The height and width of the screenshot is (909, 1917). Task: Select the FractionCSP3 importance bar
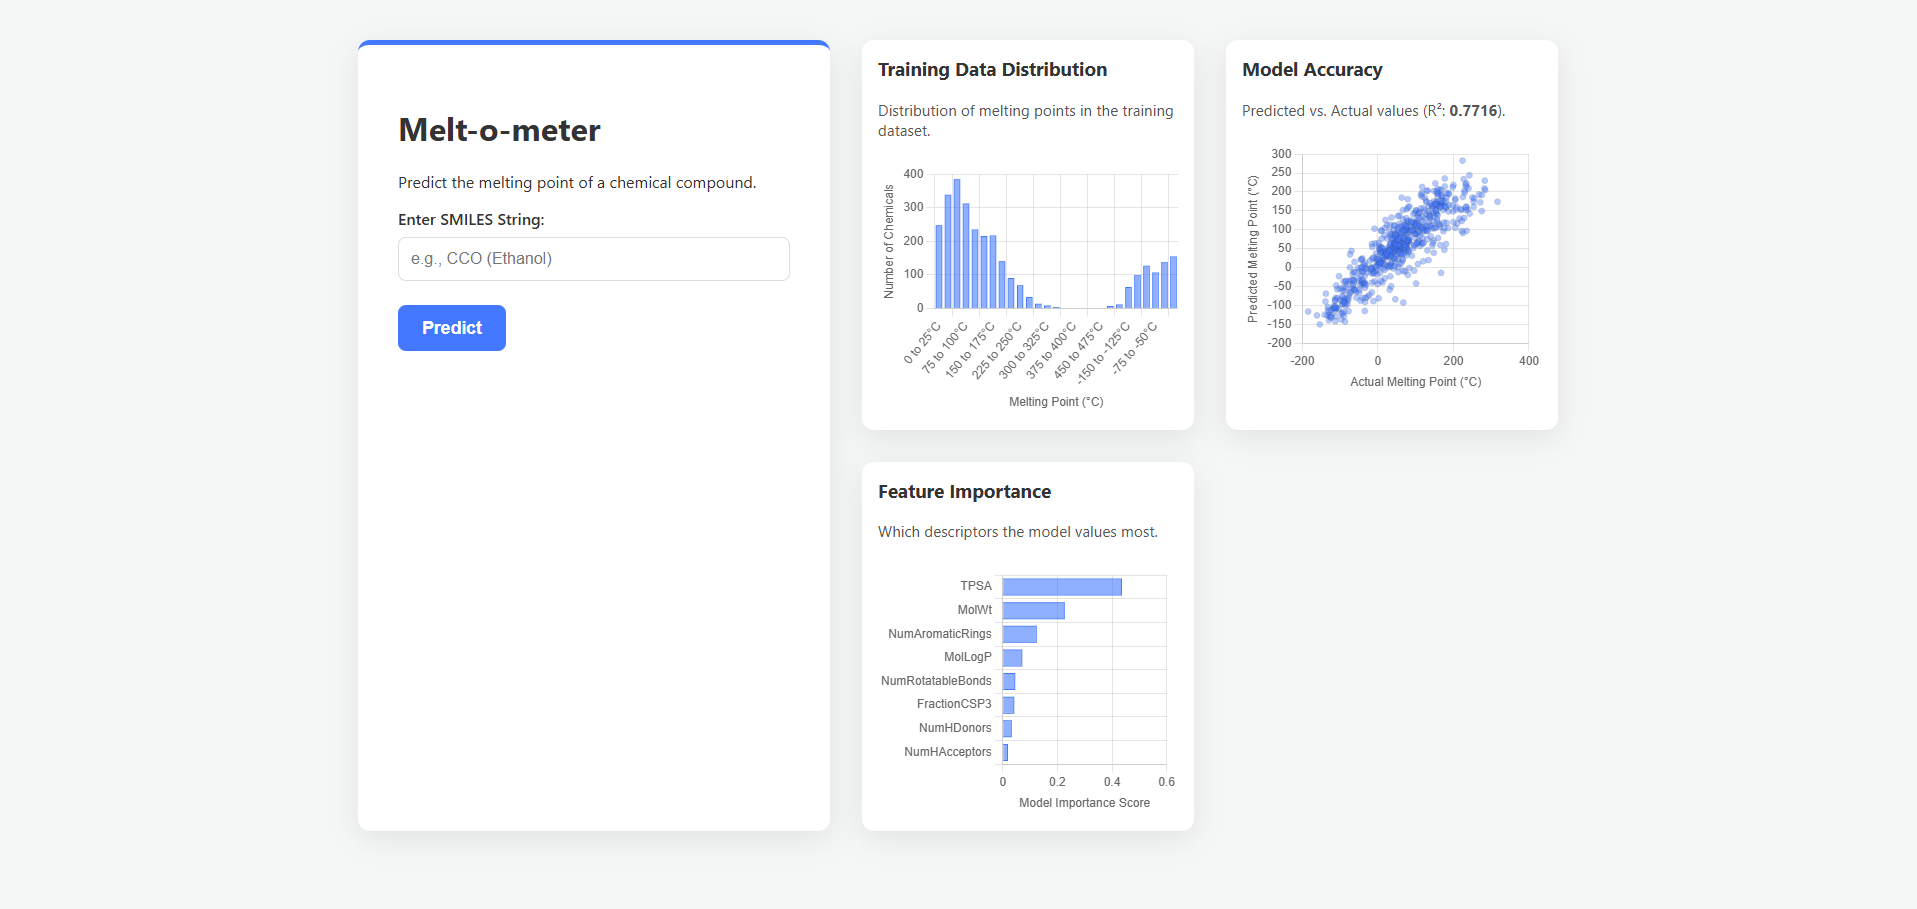pyautogui.click(x=1008, y=705)
